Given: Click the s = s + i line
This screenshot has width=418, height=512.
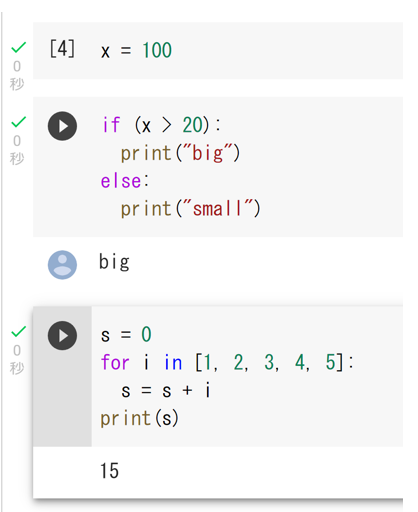Looking at the screenshot, I should (x=166, y=390).
